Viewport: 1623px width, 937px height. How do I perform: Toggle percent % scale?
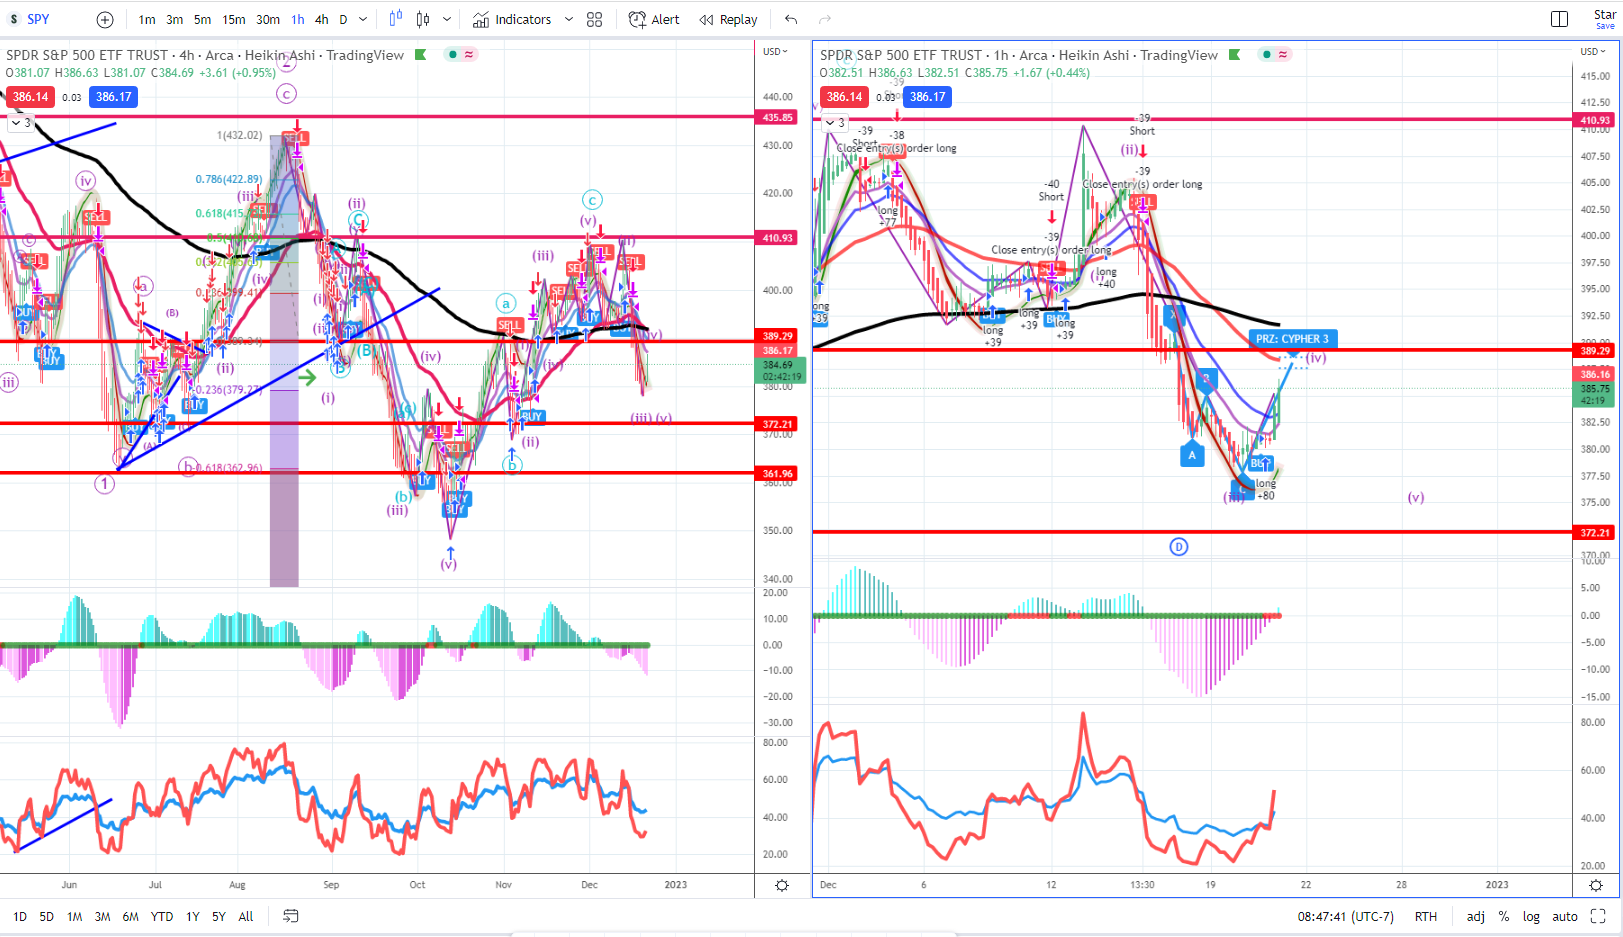coord(1504,917)
